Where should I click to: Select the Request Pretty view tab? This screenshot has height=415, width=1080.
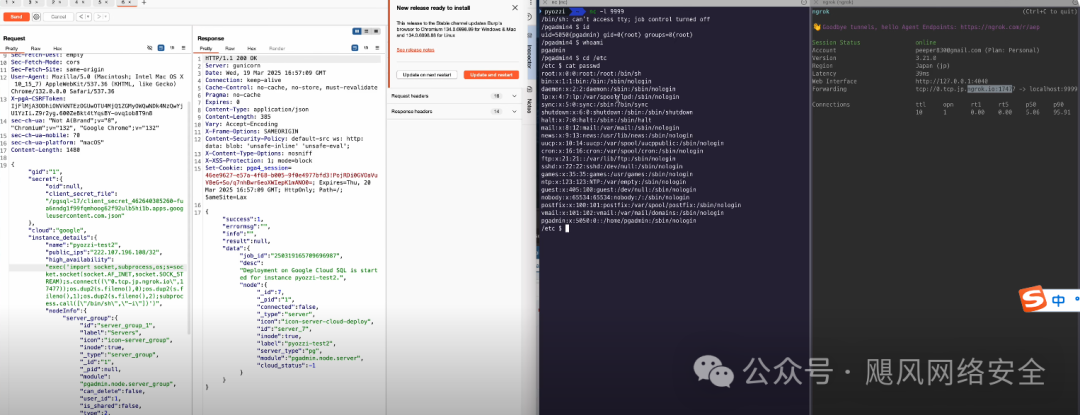pyautogui.click(x=12, y=49)
